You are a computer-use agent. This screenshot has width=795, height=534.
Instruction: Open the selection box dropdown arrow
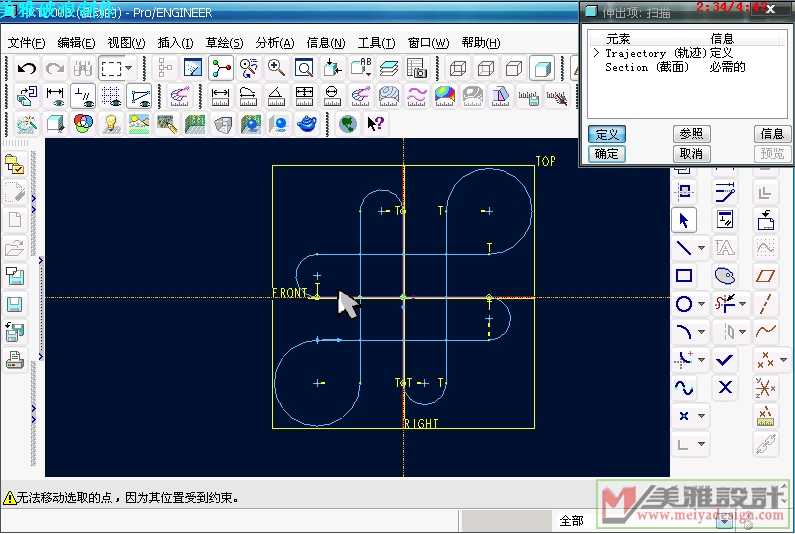[x=129, y=67]
